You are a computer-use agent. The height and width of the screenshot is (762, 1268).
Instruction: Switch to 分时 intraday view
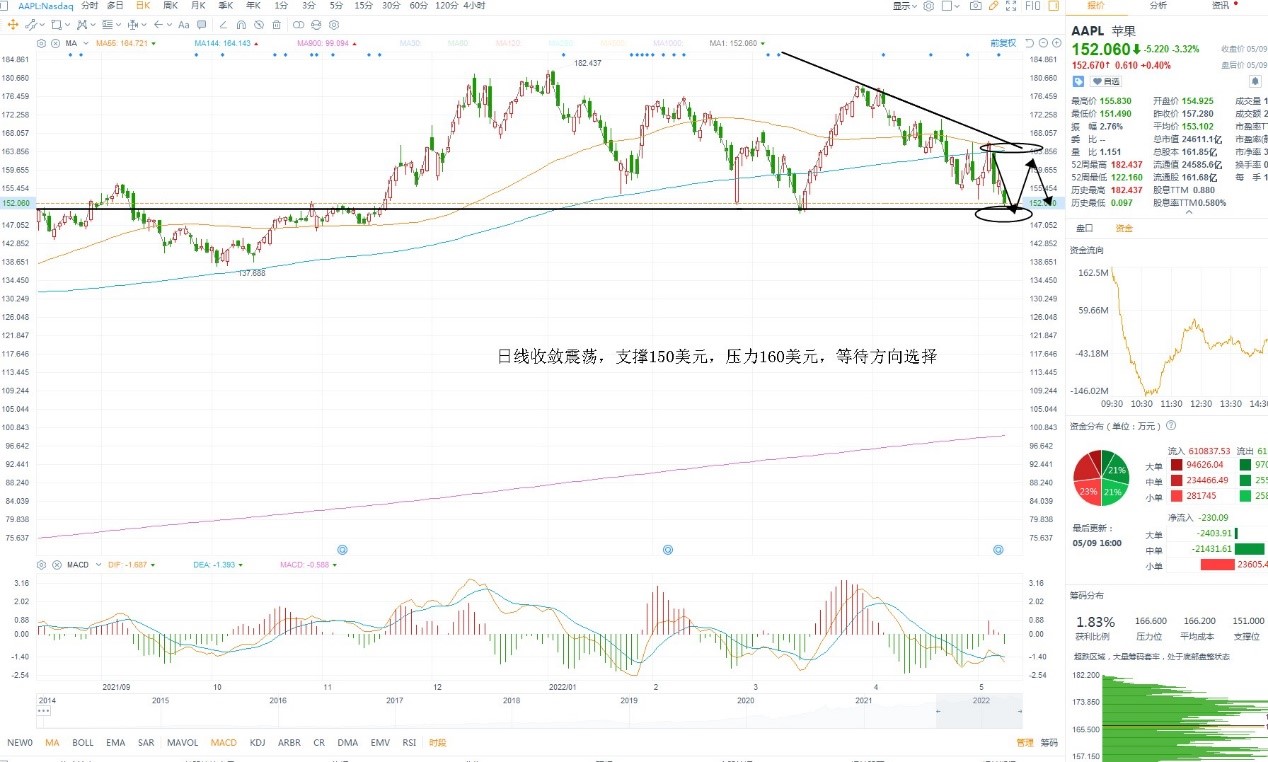[89, 6]
